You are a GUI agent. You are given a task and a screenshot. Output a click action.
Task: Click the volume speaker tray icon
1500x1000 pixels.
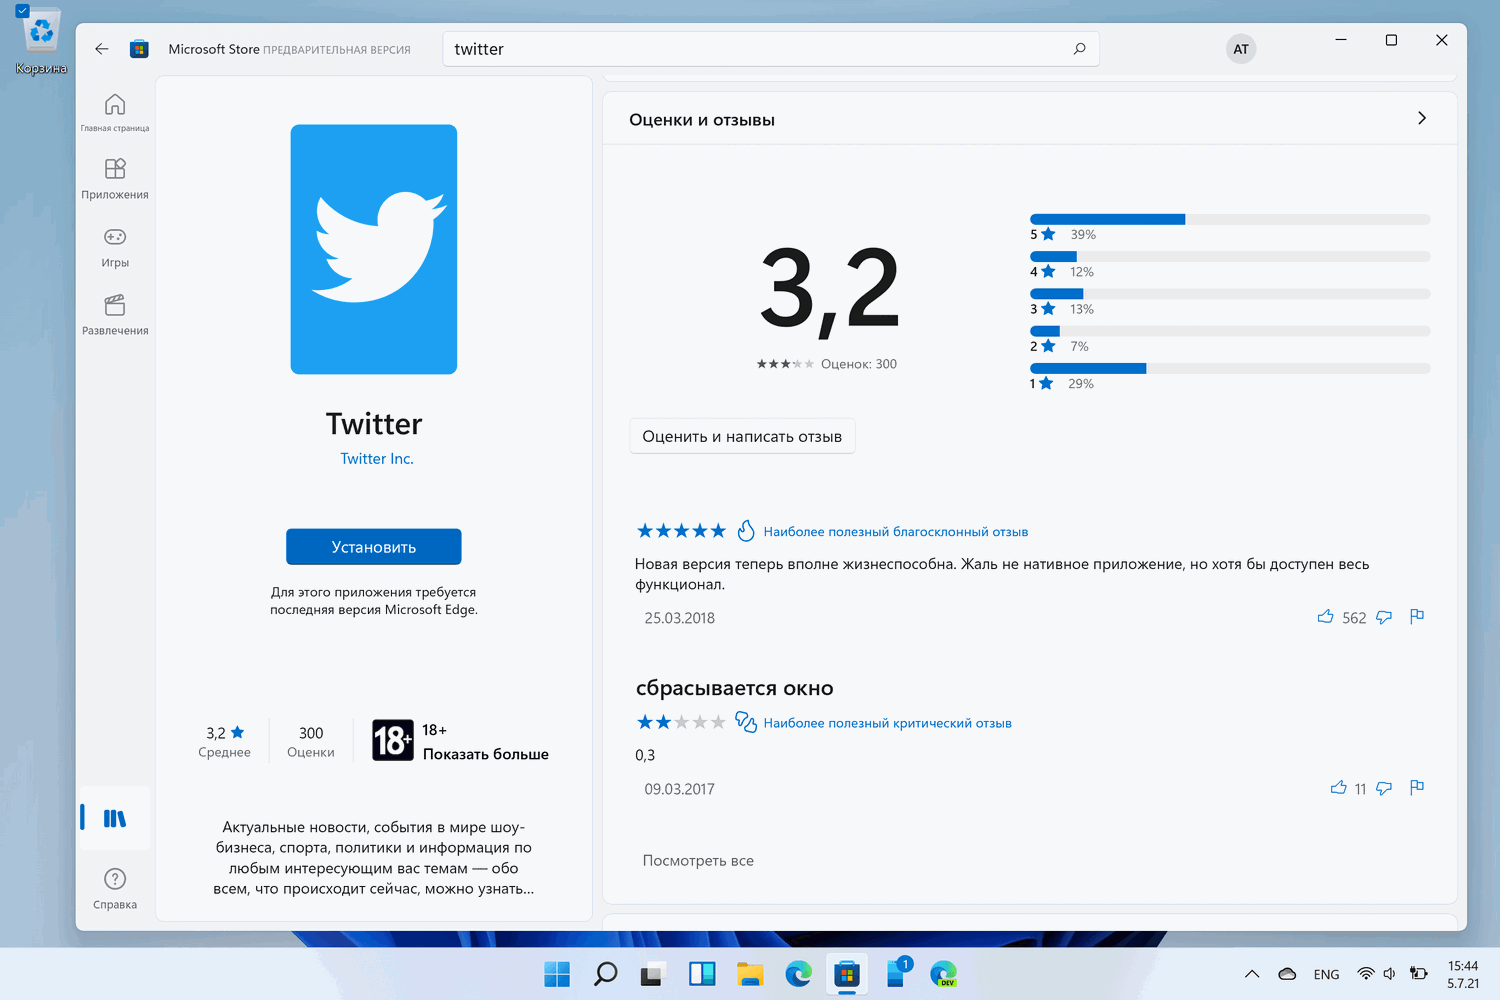[x=1389, y=974]
